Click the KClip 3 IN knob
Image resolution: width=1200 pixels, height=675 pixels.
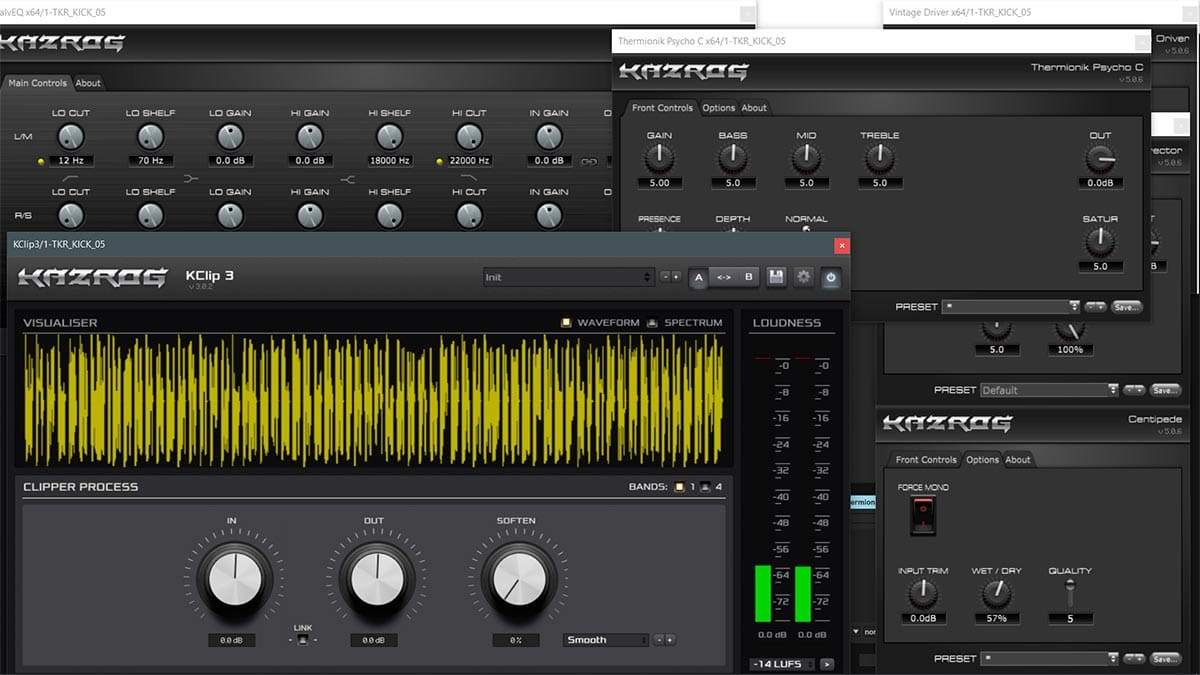tap(234, 577)
